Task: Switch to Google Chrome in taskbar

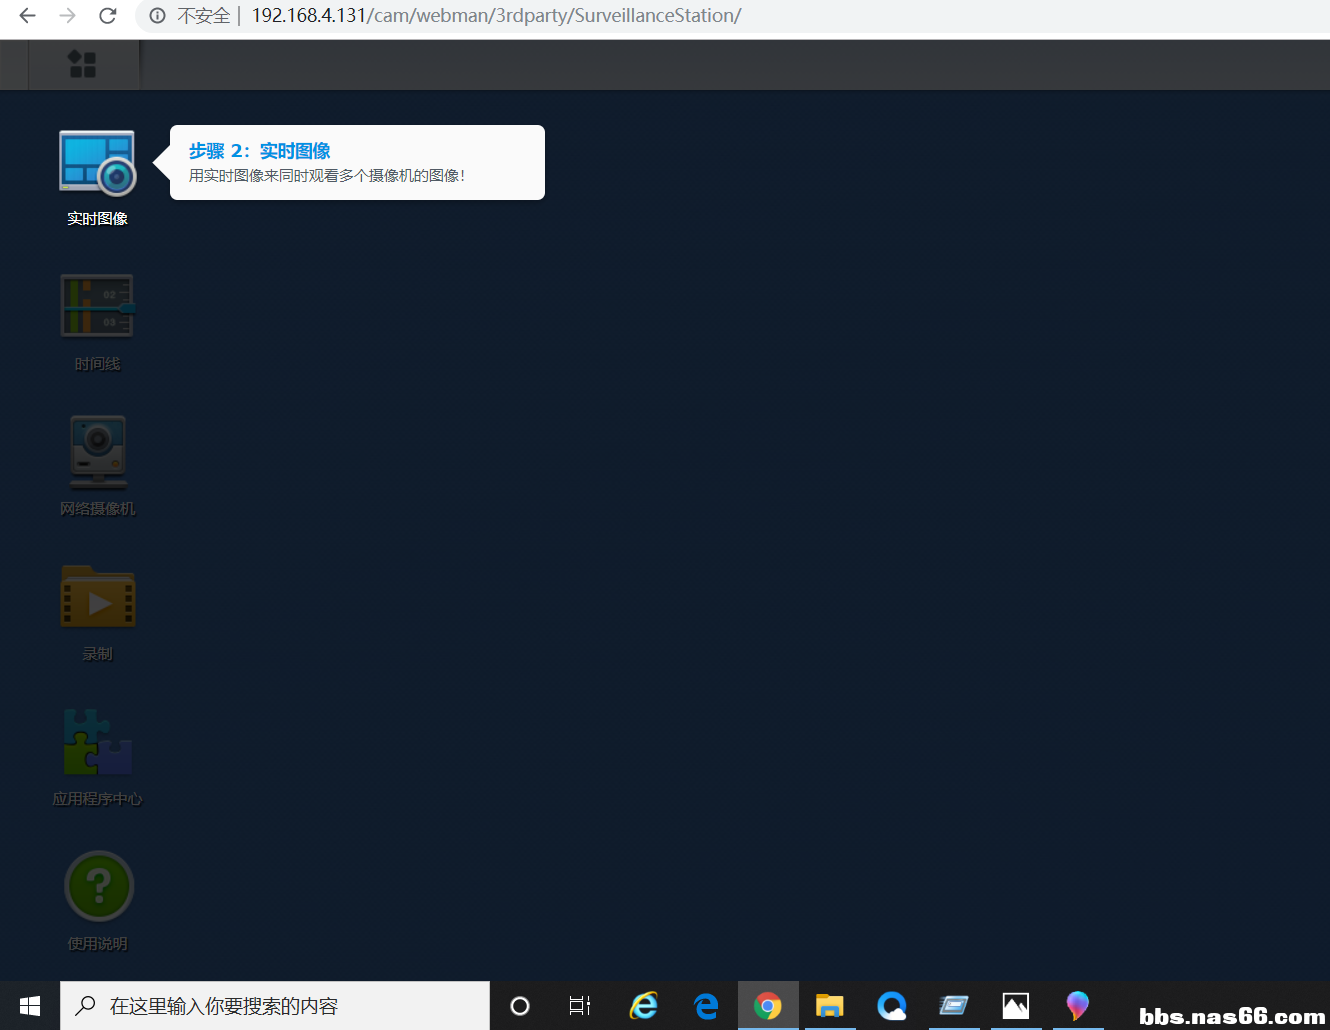Action: click(x=768, y=1006)
